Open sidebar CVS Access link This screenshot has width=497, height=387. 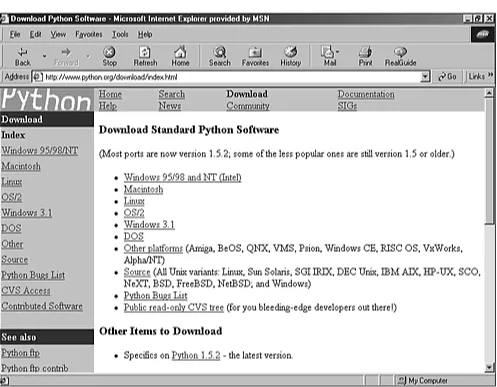[x=26, y=290]
